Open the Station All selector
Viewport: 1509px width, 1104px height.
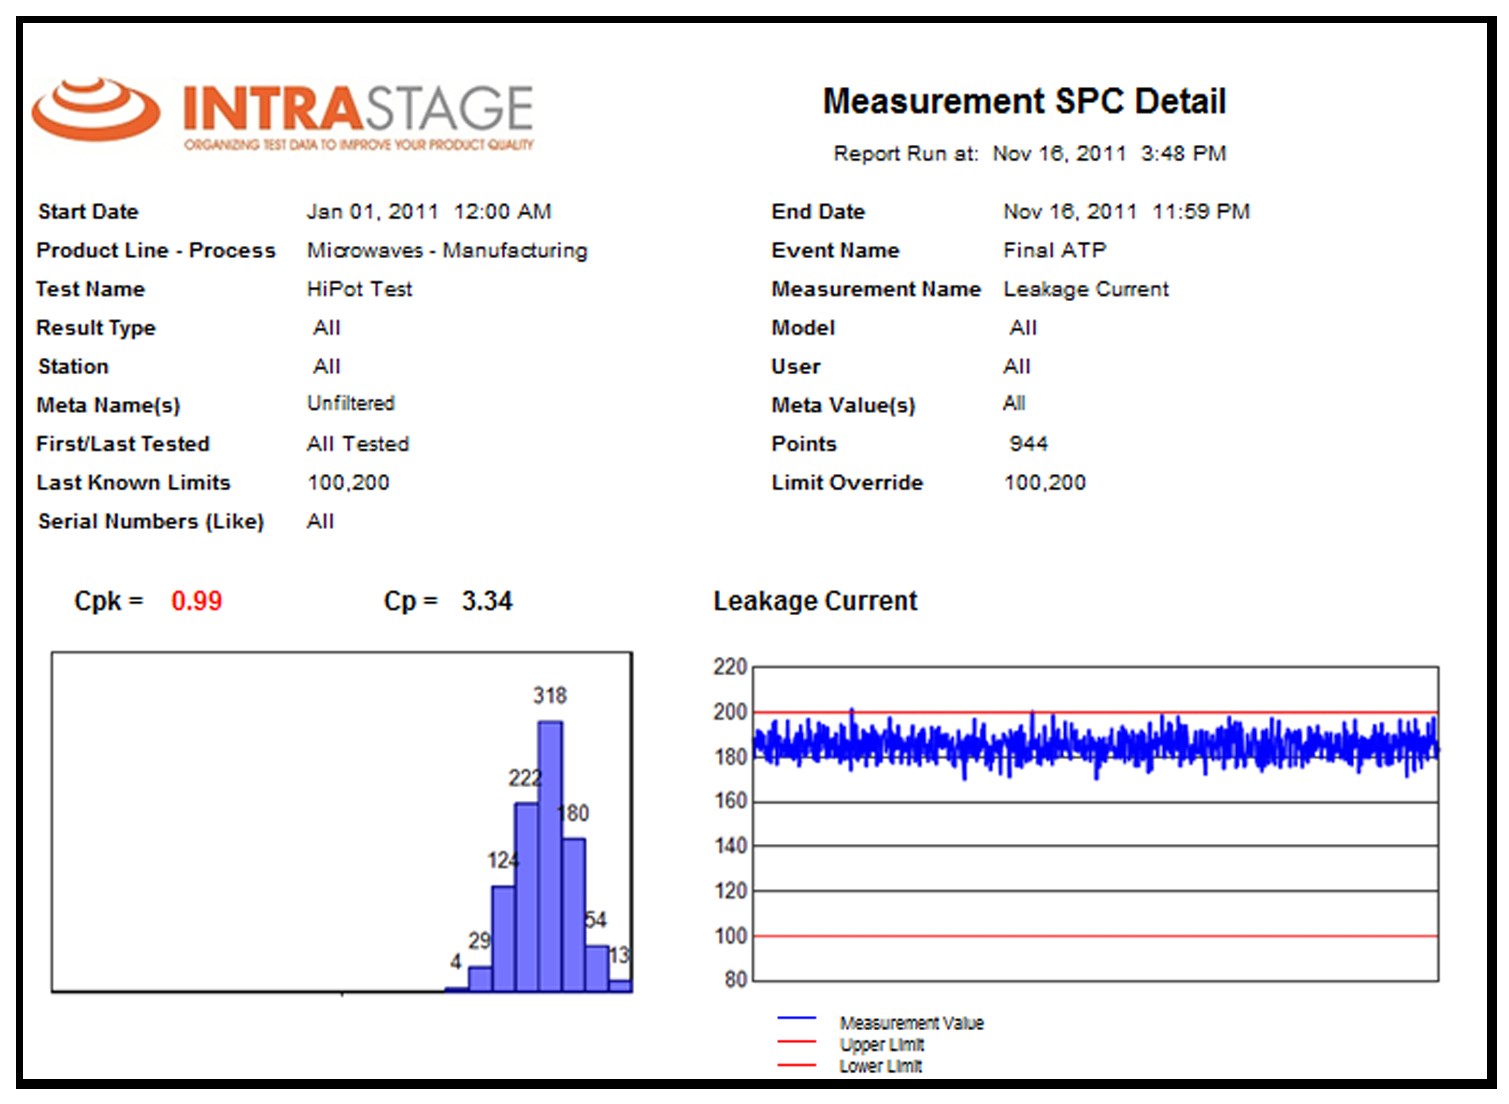click(325, 366)
